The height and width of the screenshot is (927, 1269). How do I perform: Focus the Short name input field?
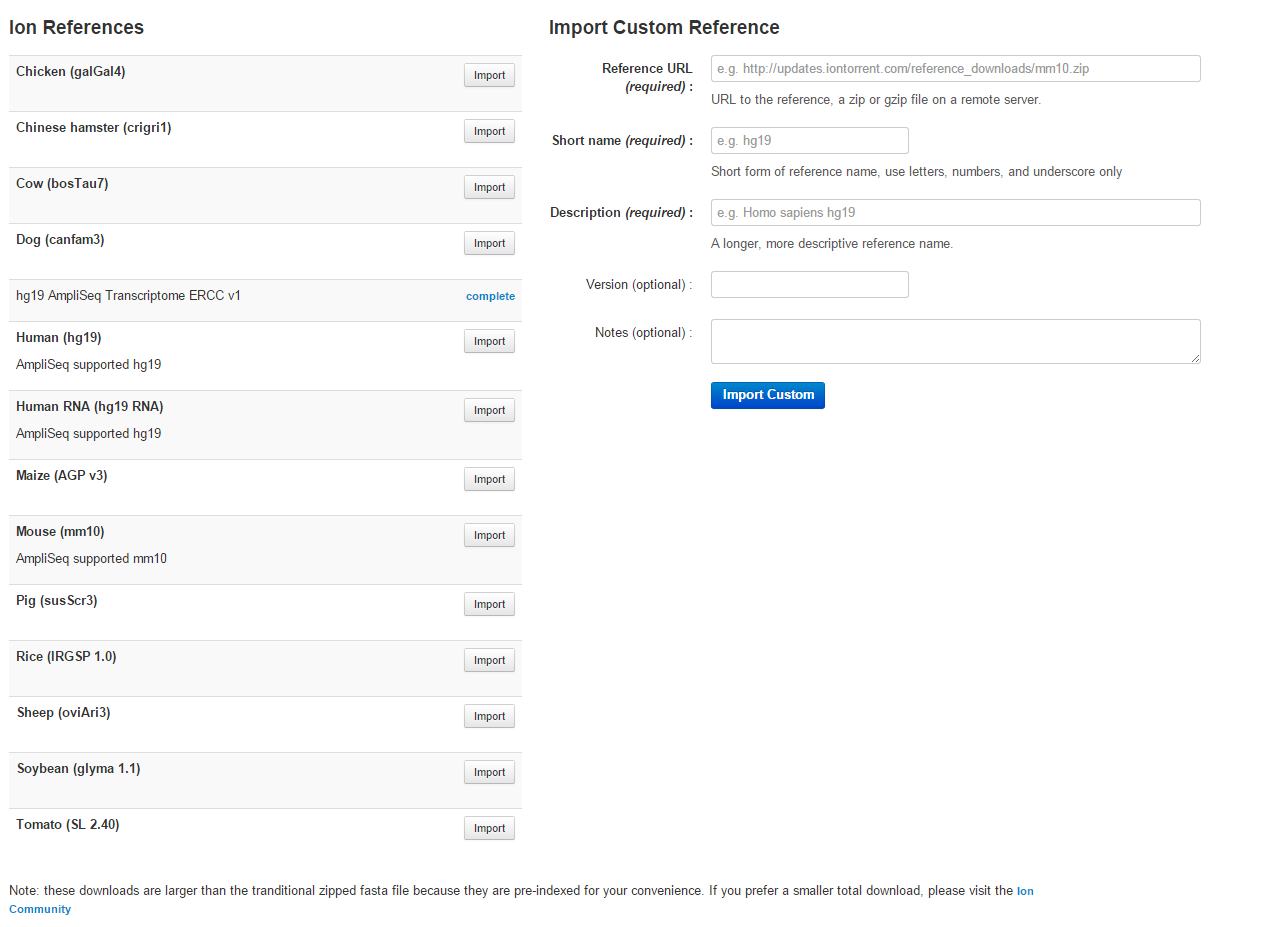pyautogui.click(x=809, y=140)
